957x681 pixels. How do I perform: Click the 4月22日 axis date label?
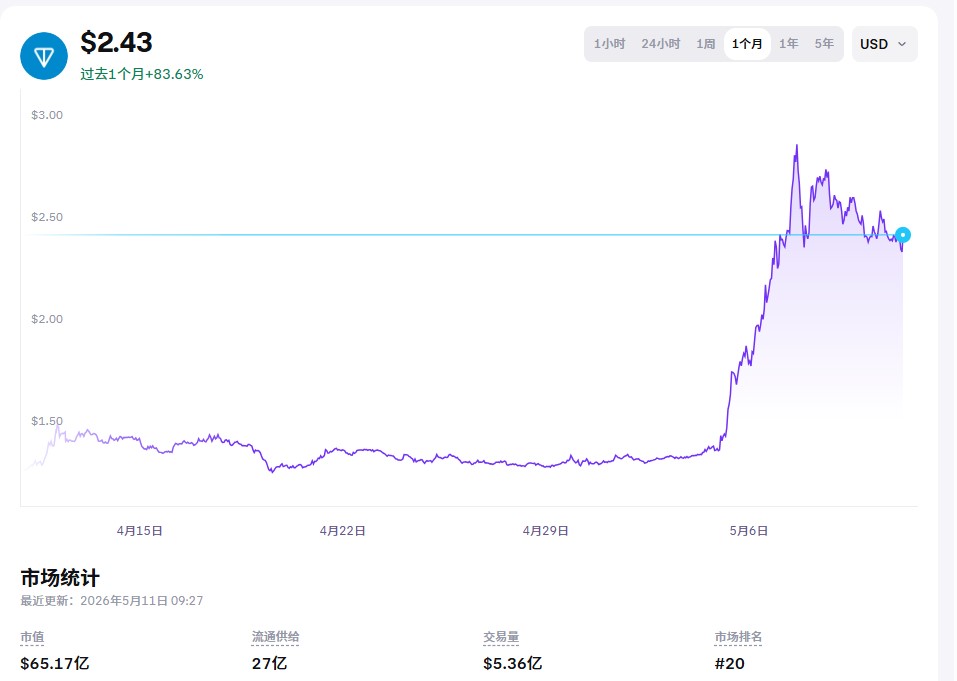click(x=342, y=531)
